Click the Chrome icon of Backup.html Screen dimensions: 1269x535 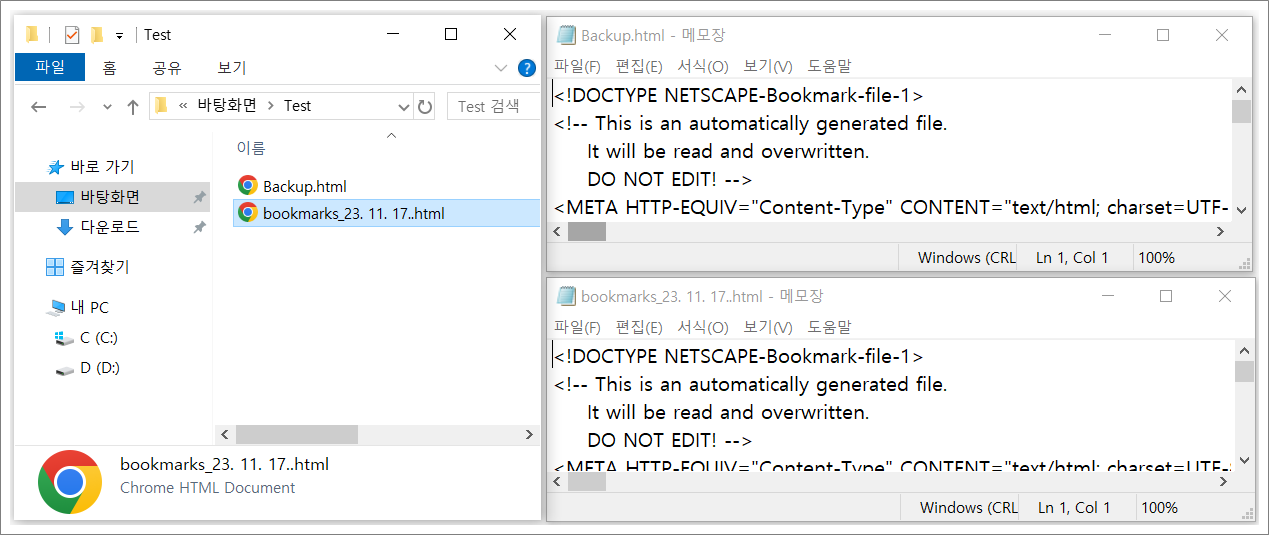click(247, 185)
